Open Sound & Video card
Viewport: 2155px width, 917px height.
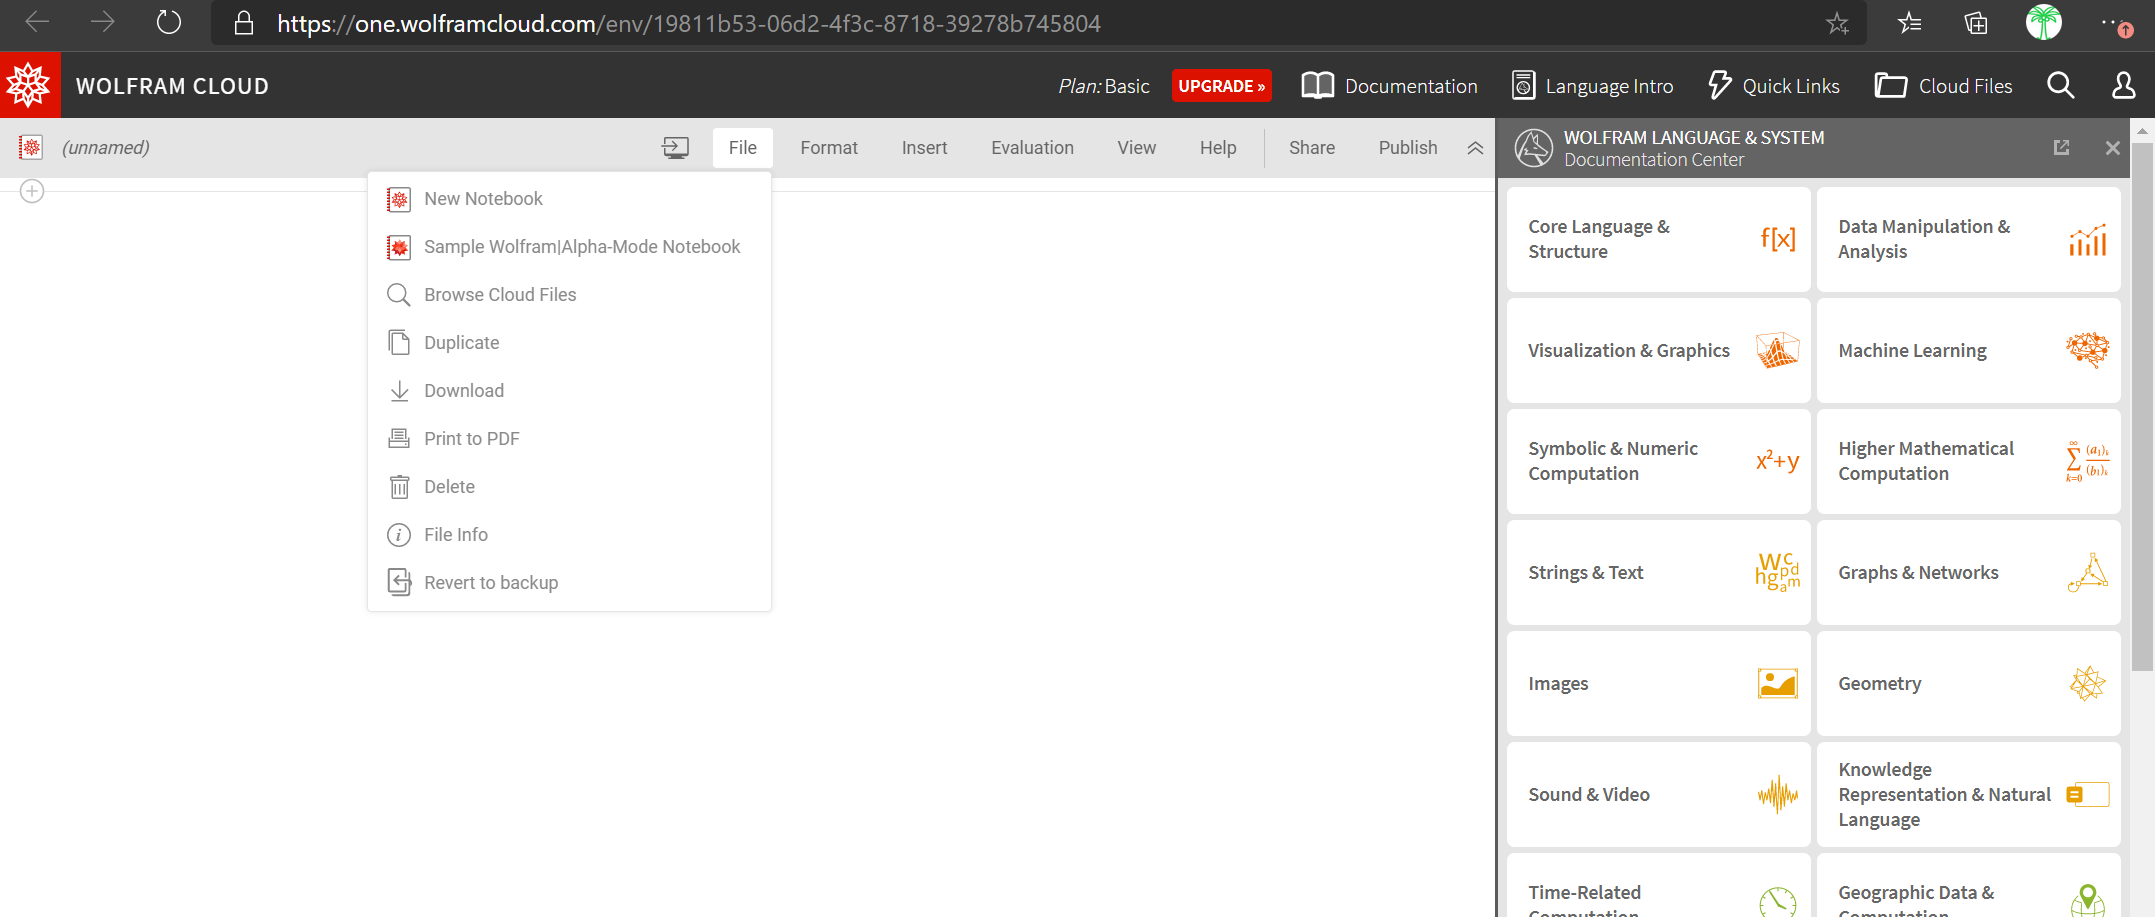click(x=1658, y=795)
